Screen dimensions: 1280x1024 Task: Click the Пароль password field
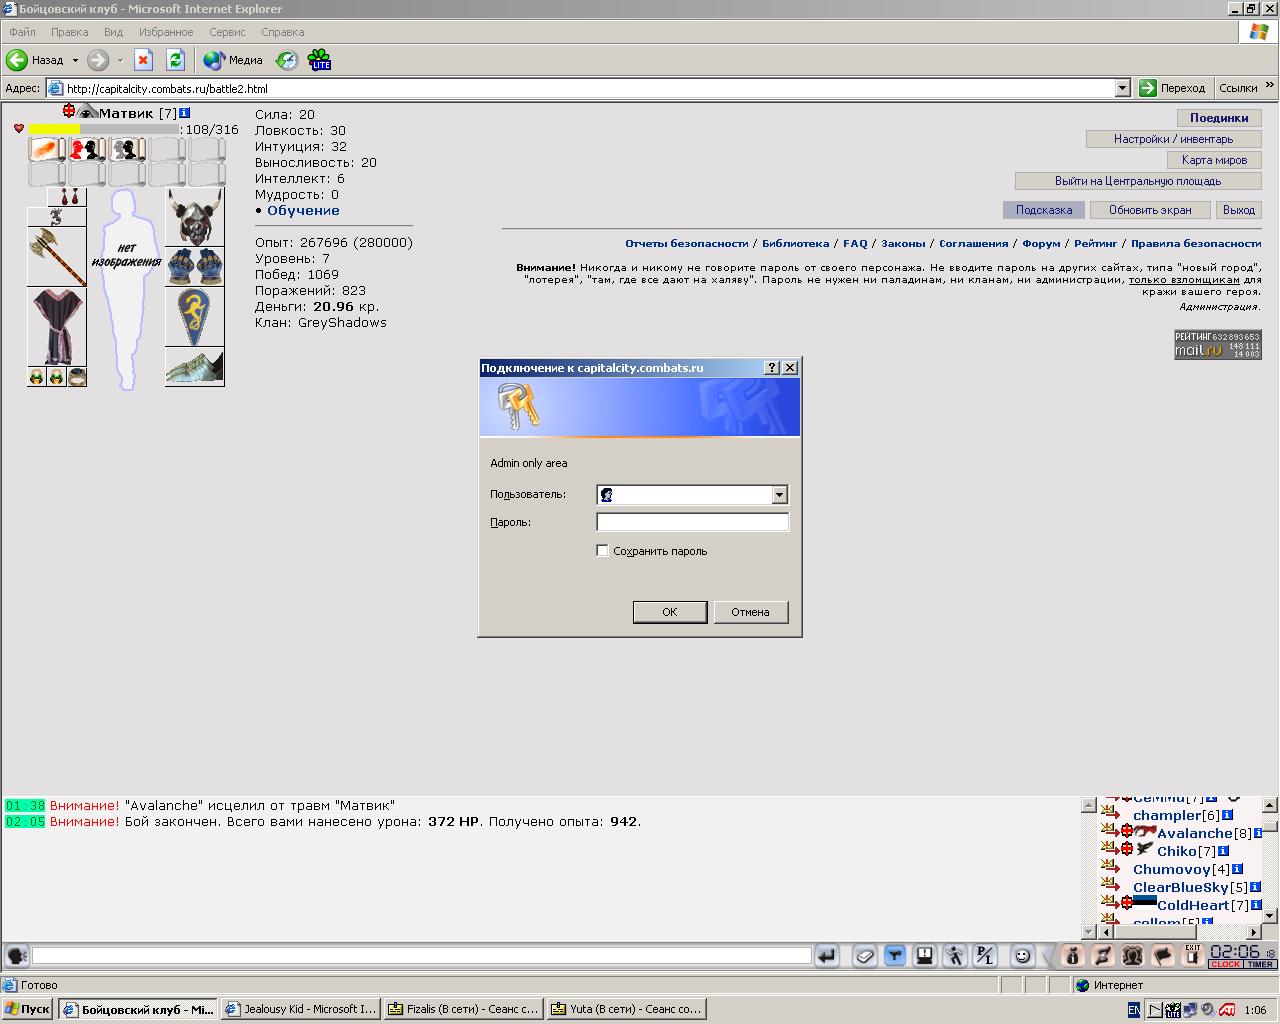coord(692,522)
